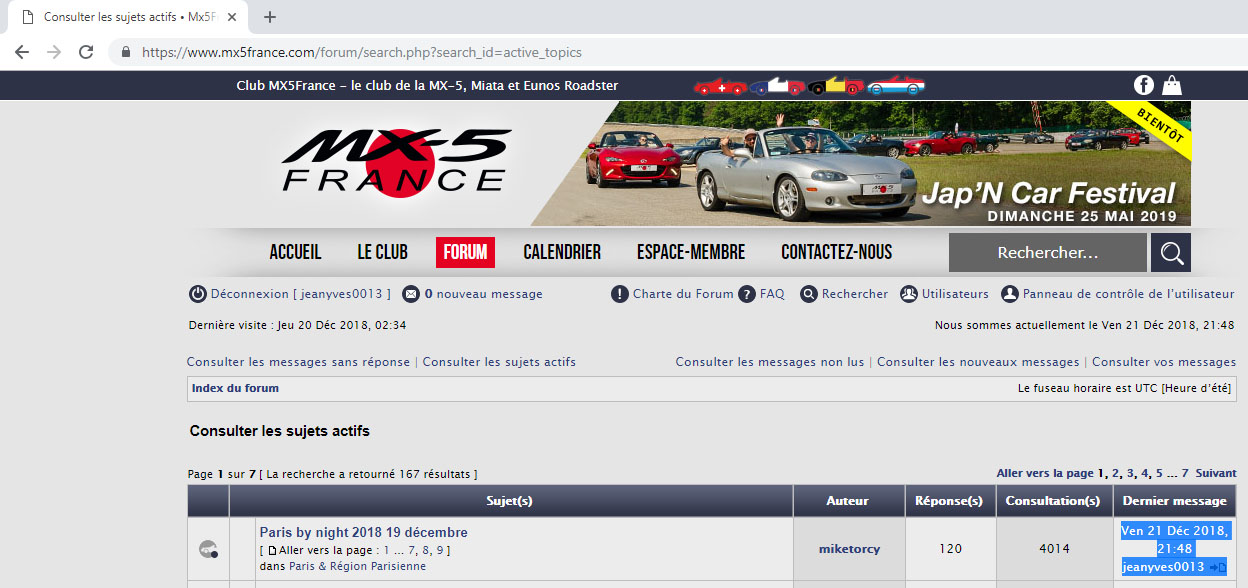Open Index du forum breadcrumb link

pyautogui.click(x=235, y=388)
